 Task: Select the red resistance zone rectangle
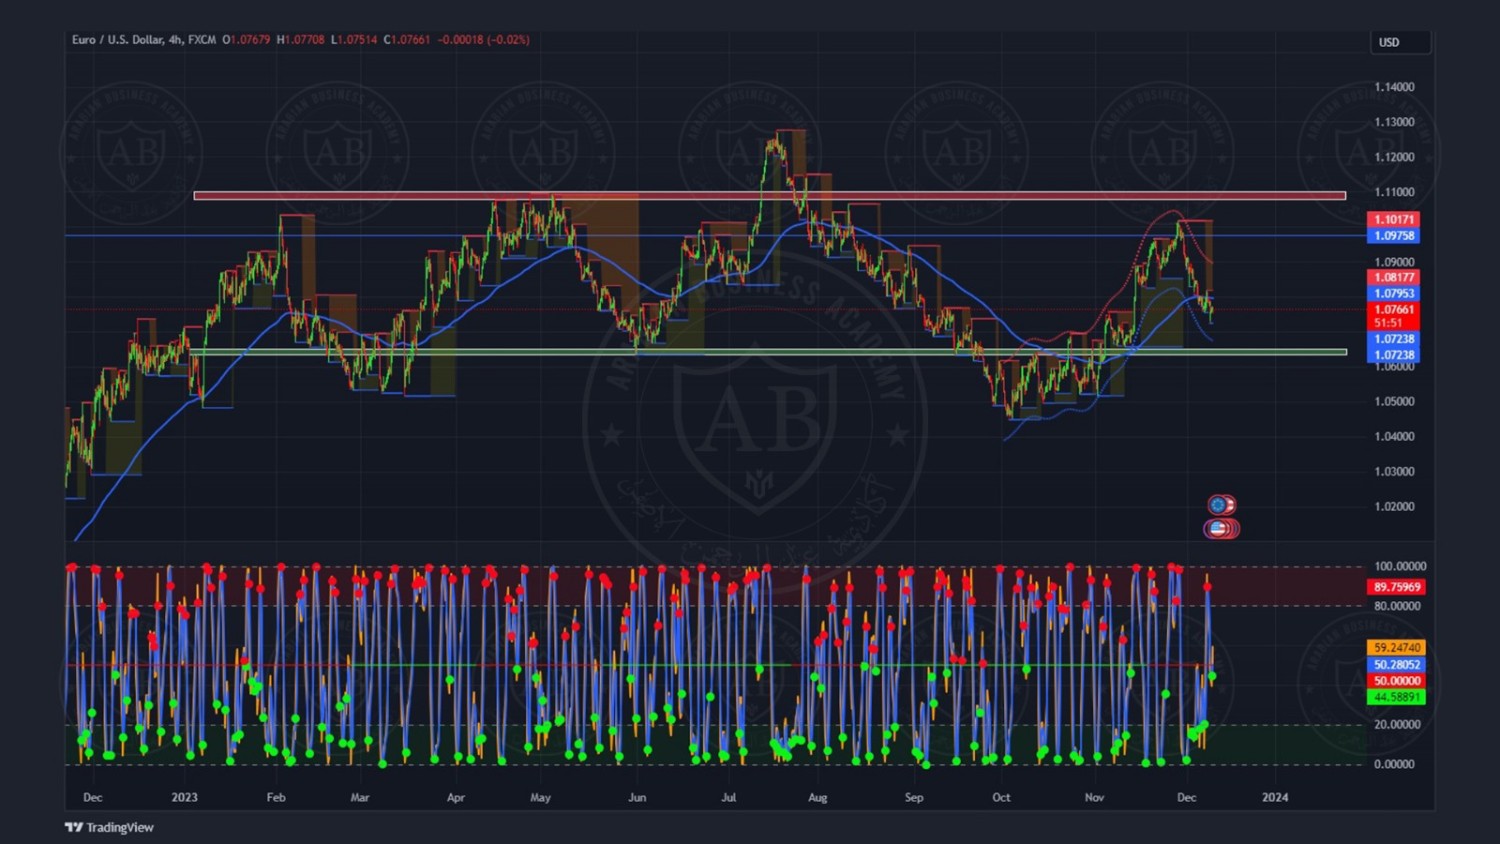[770, 196]
